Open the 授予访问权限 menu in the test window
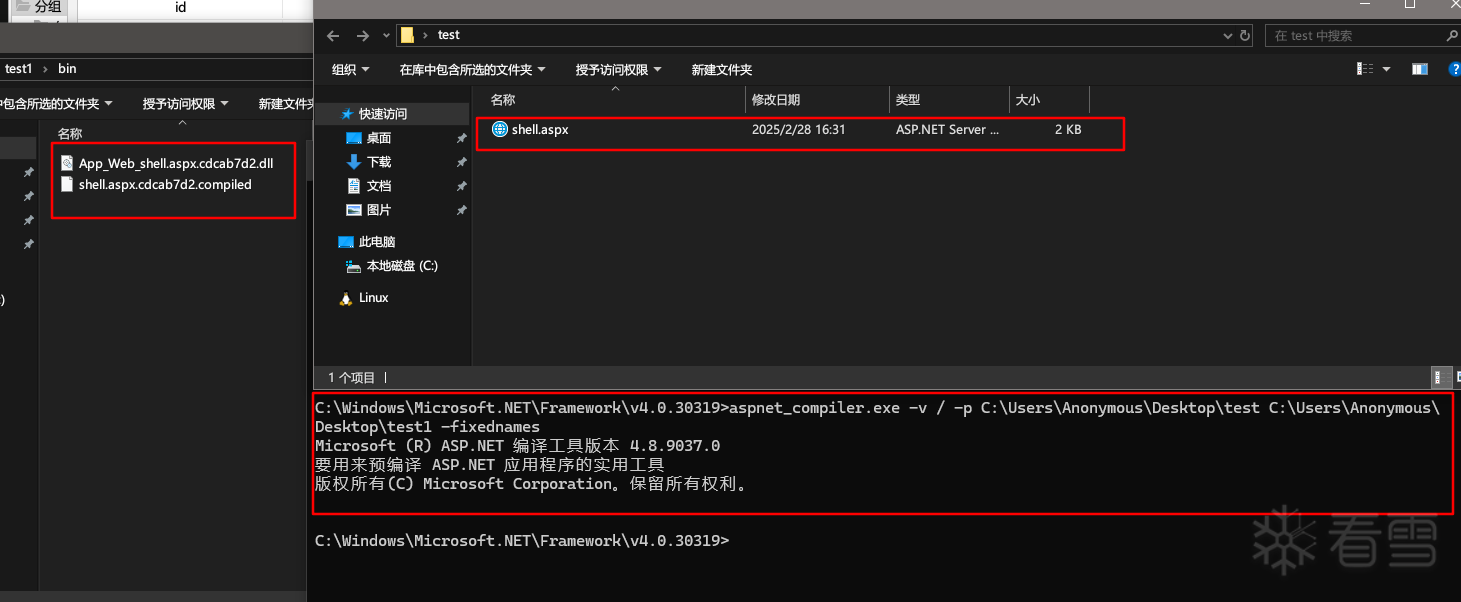 click(x=618, y=69)
